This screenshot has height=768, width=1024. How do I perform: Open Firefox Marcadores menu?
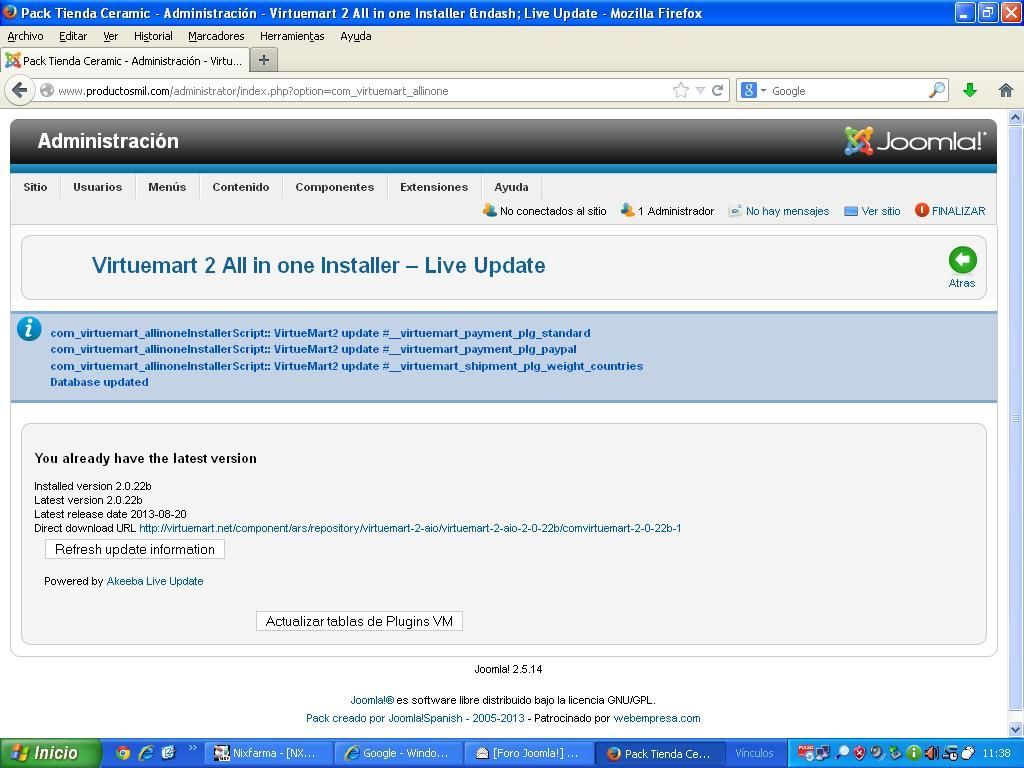pyautogui.click(x=216, y=36)
